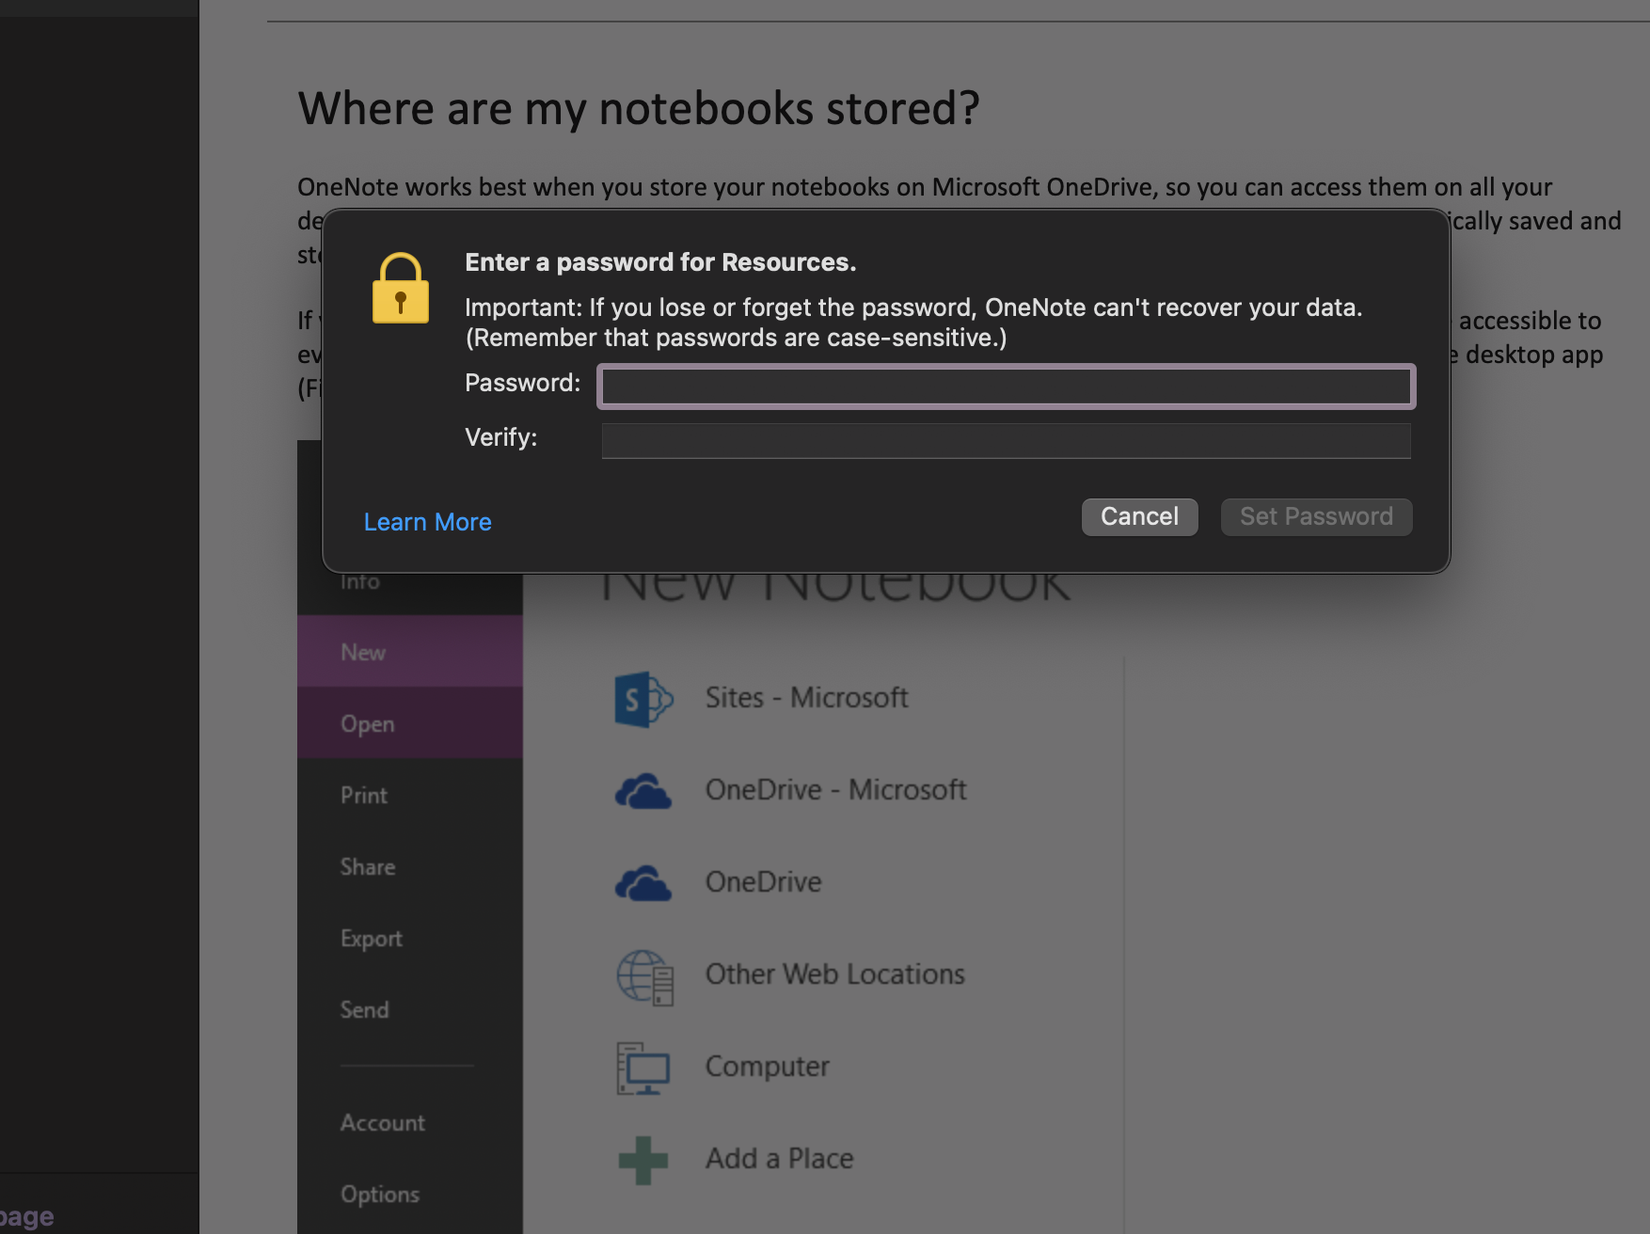This screenshot has width=1650, height=1234.
Task: Click the yellow padlock icon in the dialog
Action: (400, 290)
